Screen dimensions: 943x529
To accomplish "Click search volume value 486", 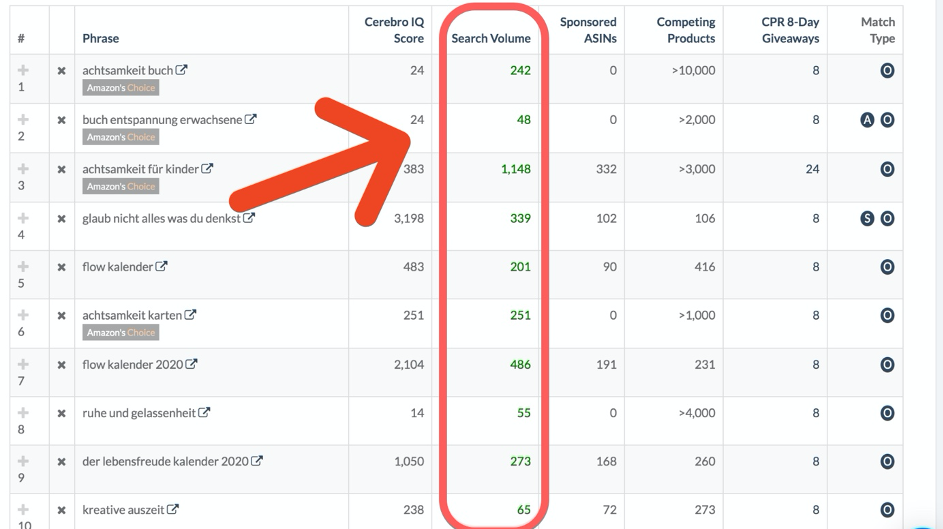I will point(520,364).
